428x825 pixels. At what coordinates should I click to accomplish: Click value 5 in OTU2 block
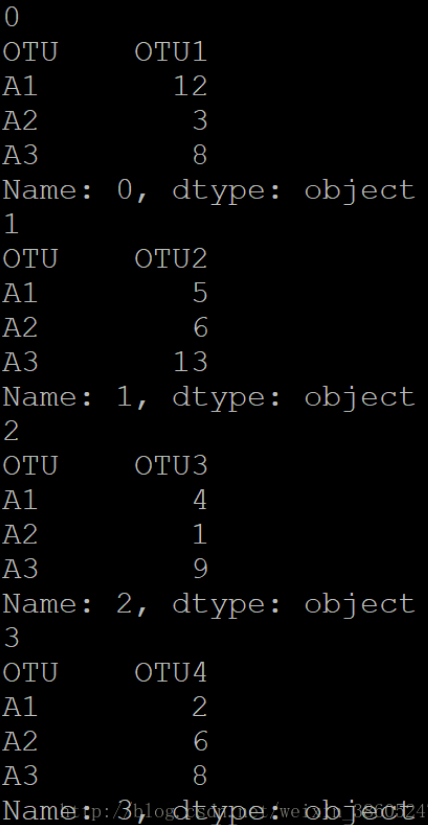coord(200,293)
